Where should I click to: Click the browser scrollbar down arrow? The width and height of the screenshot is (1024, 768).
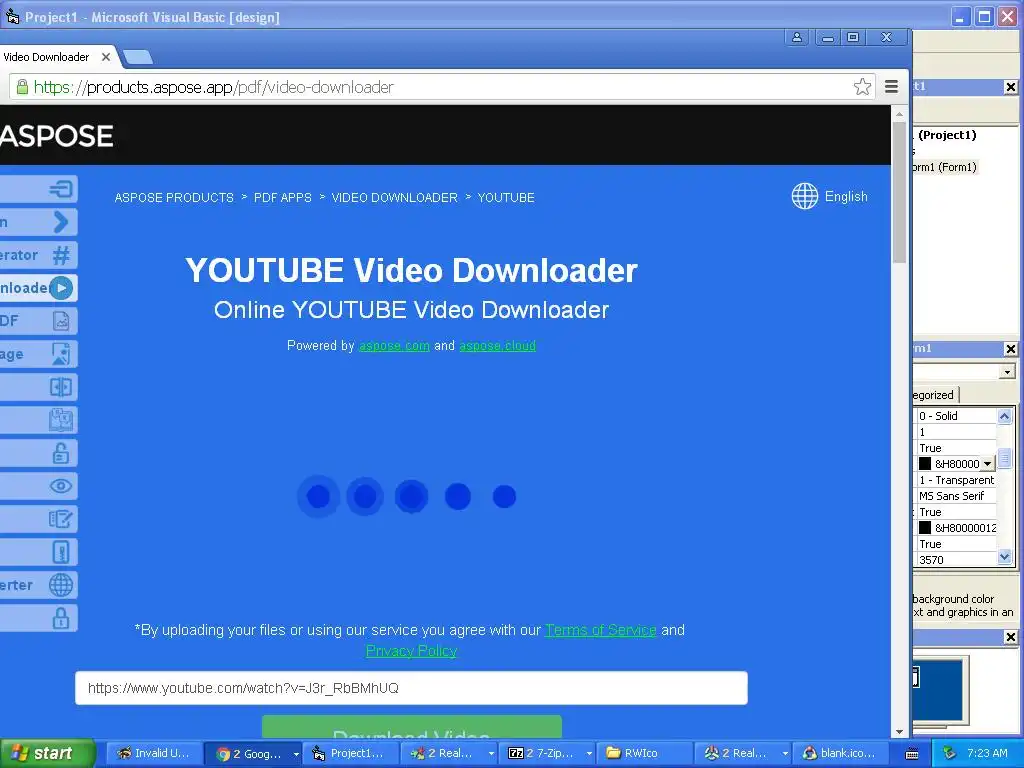pyautogui.click(x=899, y=732)
